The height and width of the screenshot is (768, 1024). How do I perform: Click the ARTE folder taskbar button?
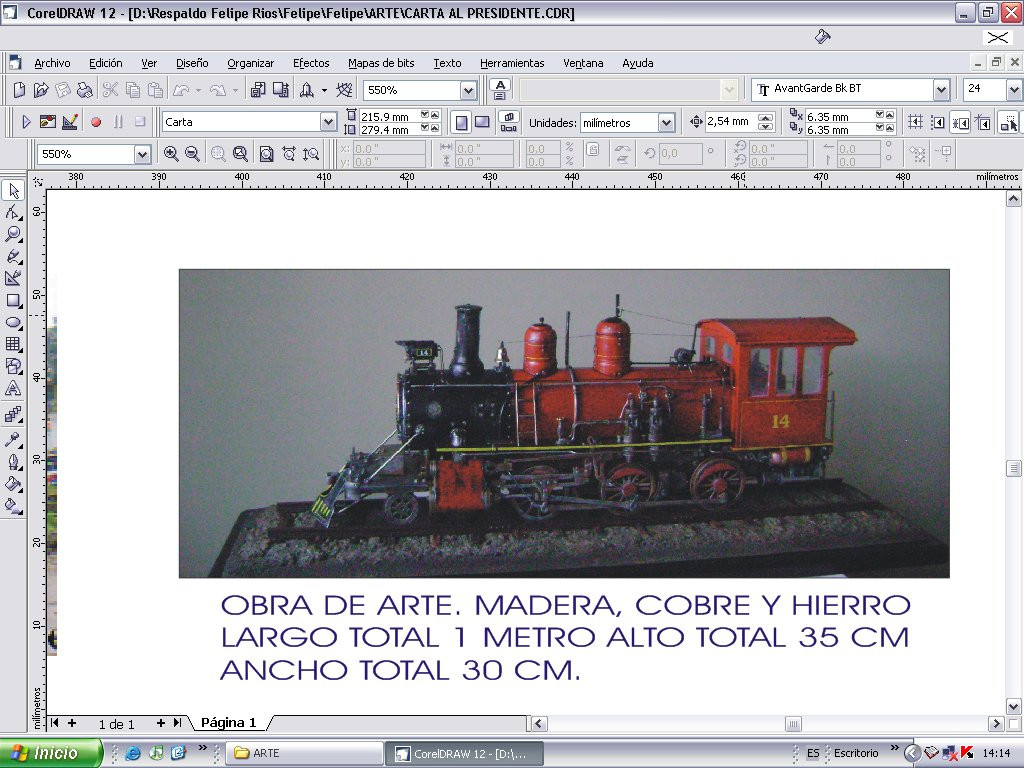[x=304, y=753]
